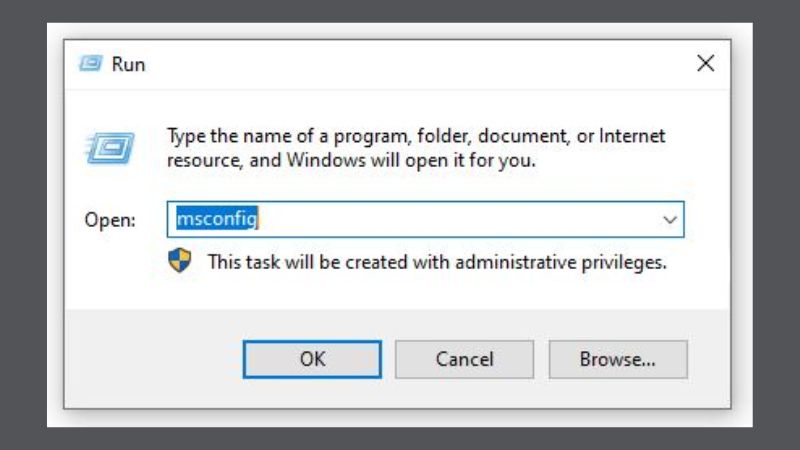Click the small Run icon in title bar
This screenshot has width=800, height=450.
tap(91, 64)
